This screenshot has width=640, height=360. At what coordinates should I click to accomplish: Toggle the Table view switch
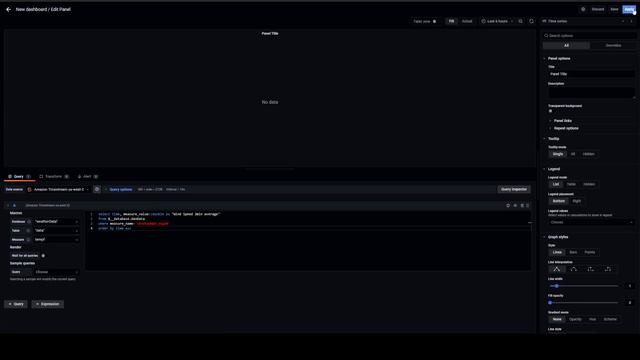point(434,21)
